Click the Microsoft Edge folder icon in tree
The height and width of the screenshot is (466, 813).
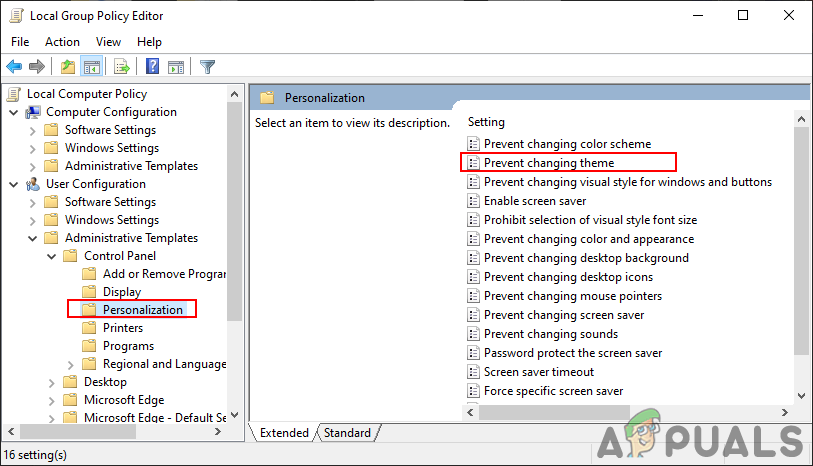pos(70,400)
